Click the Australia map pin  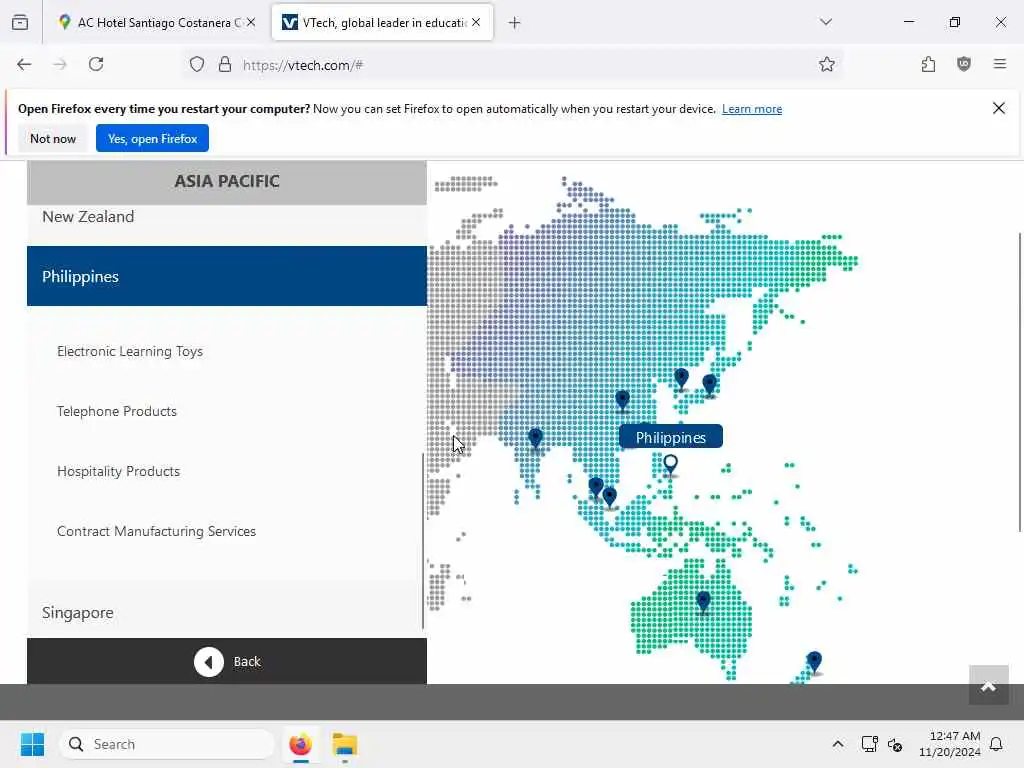coord(703,601)
